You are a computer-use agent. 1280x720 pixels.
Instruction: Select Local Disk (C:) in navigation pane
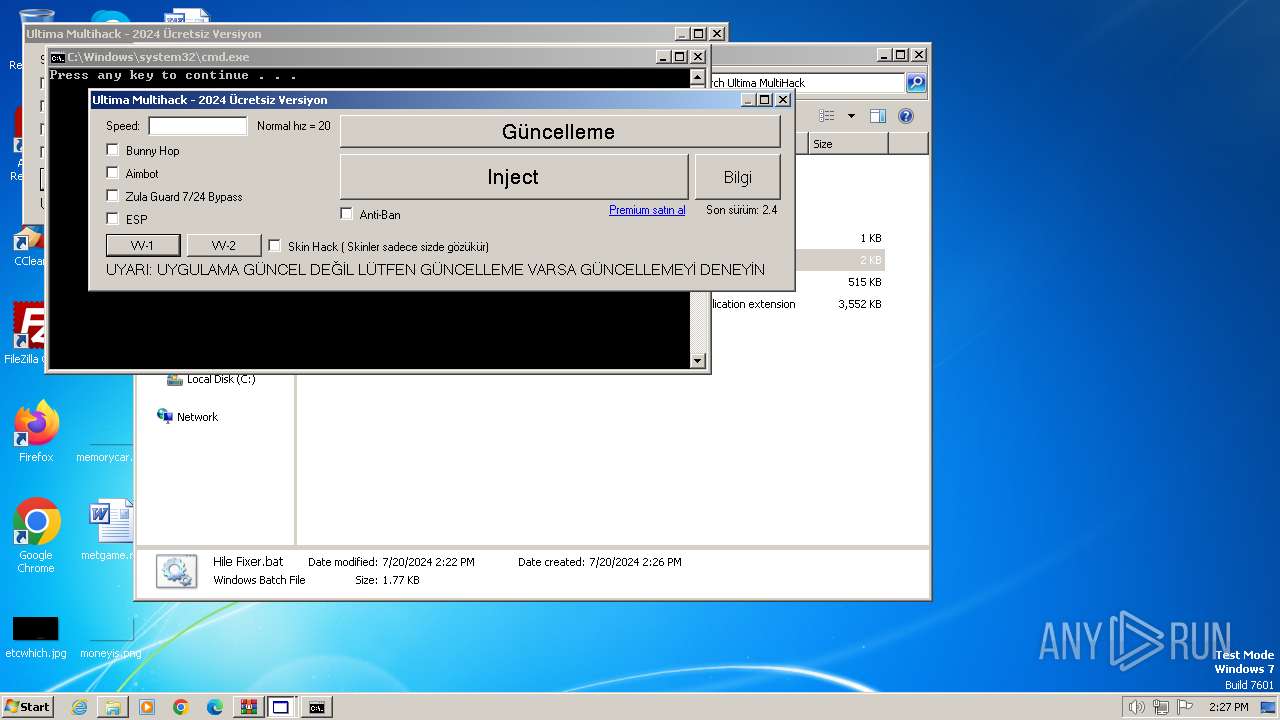(x=212, y=379)
